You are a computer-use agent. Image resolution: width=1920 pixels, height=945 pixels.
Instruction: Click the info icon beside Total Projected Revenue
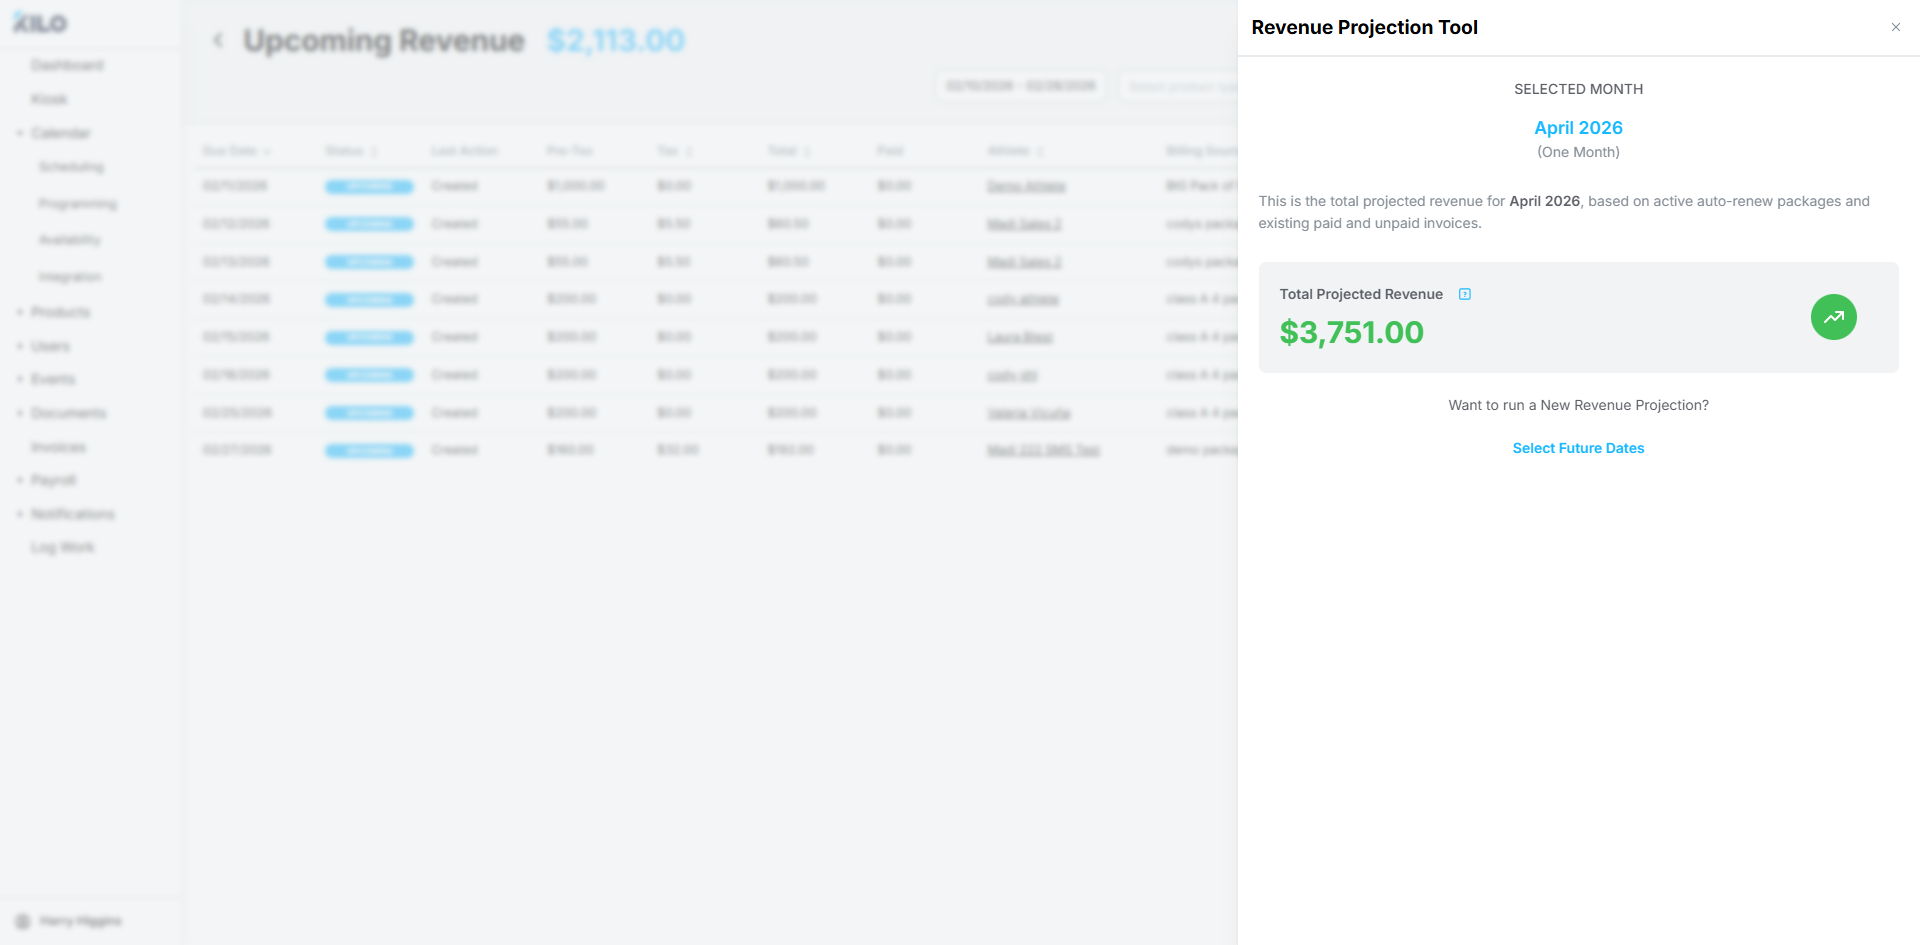(x=1465, y=294)
